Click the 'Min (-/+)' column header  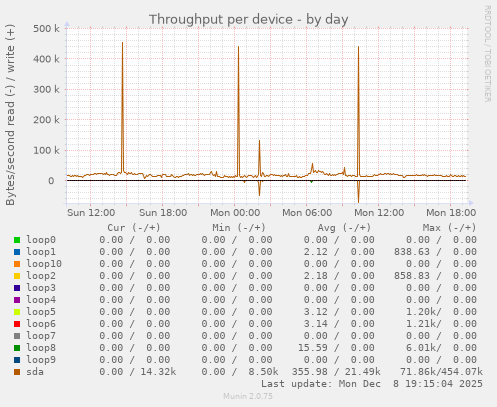(x=239, y=228)
